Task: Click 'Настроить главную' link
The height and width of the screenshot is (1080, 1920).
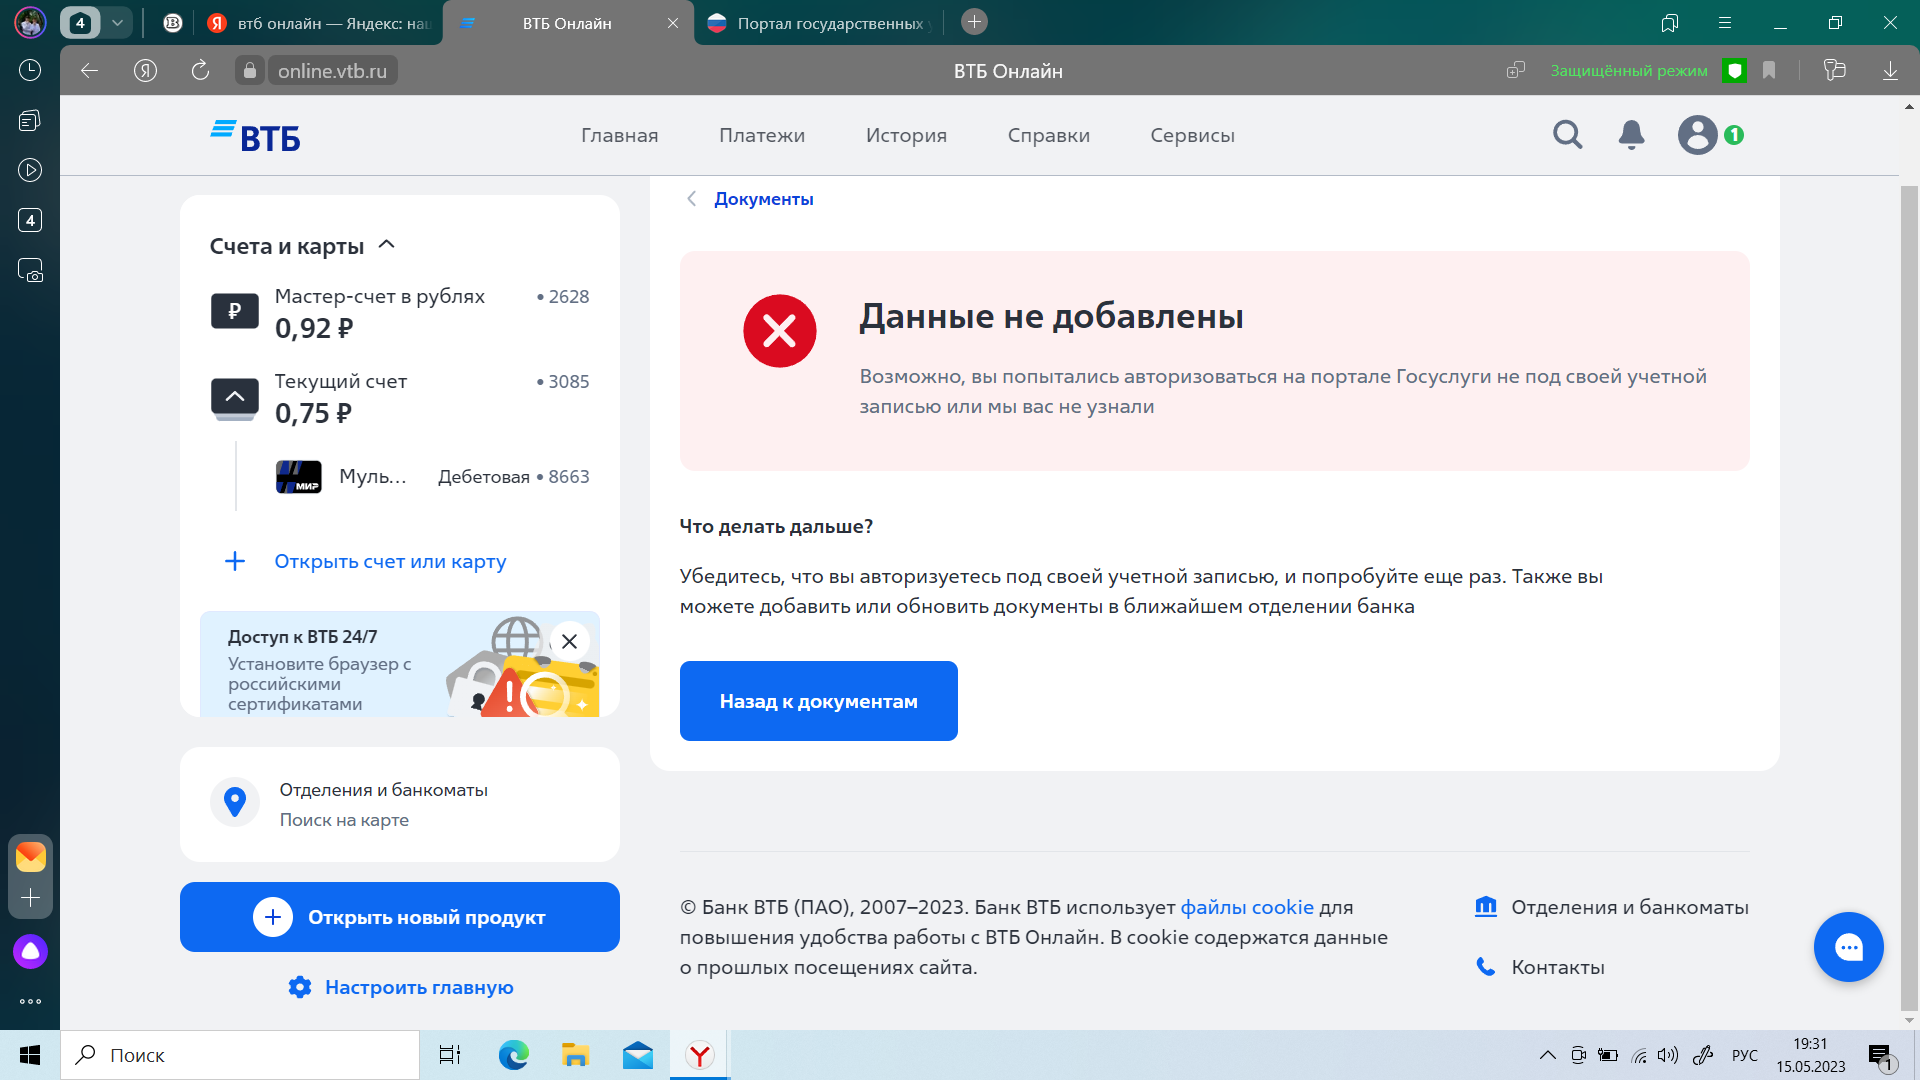Action: [x=419, y=987]
